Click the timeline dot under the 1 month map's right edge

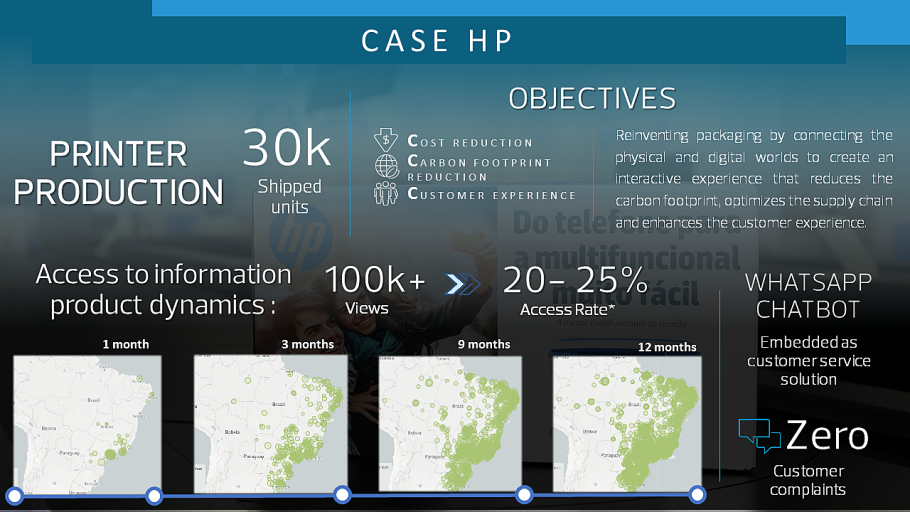154,496
